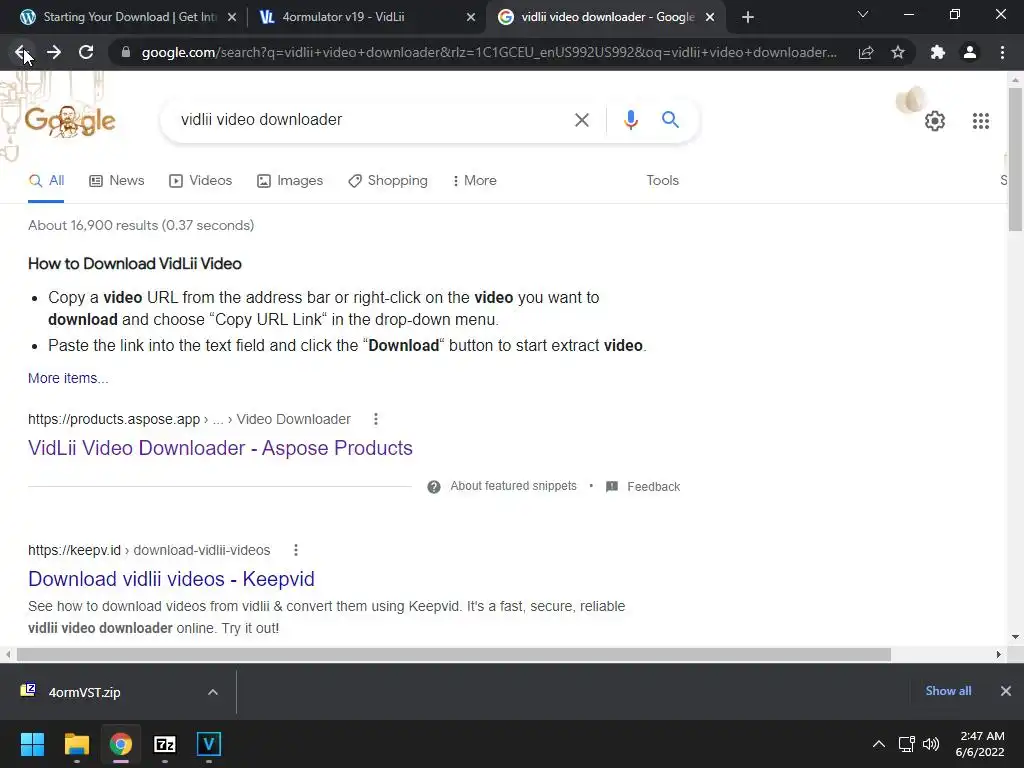Open Google apps grid

coord(980,121)
